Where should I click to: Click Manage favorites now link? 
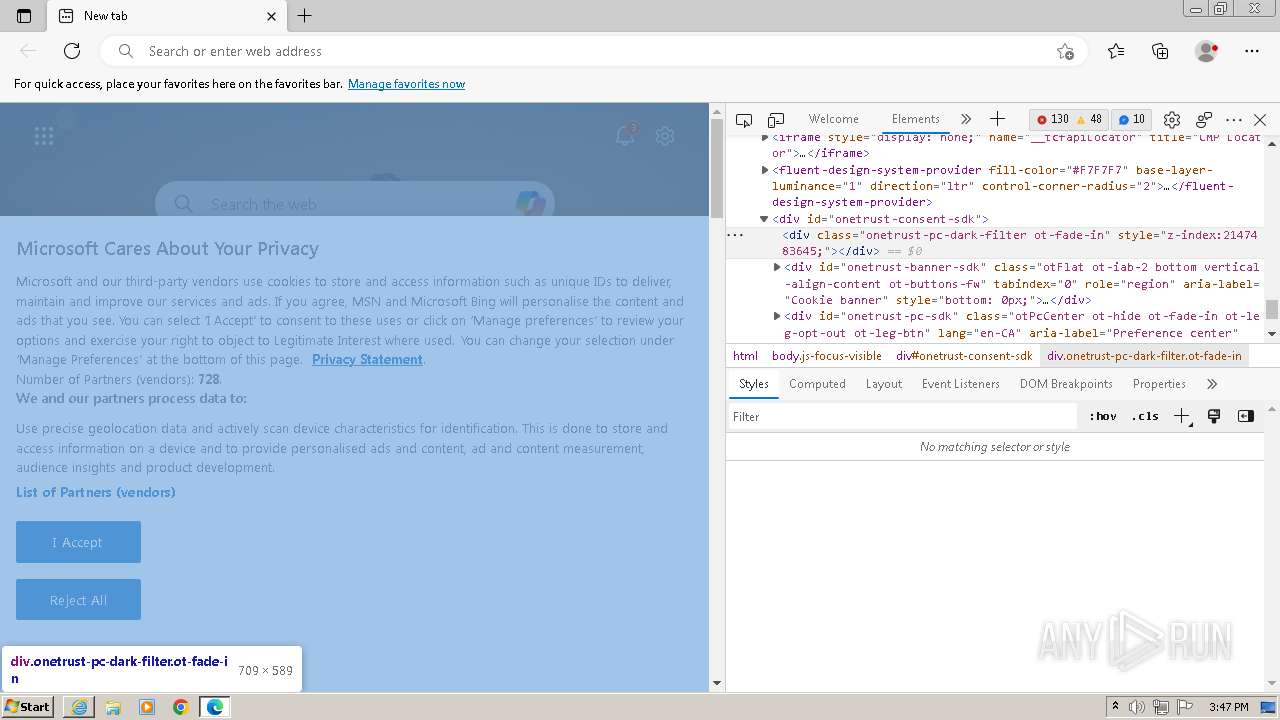click(x=406, y=84)
